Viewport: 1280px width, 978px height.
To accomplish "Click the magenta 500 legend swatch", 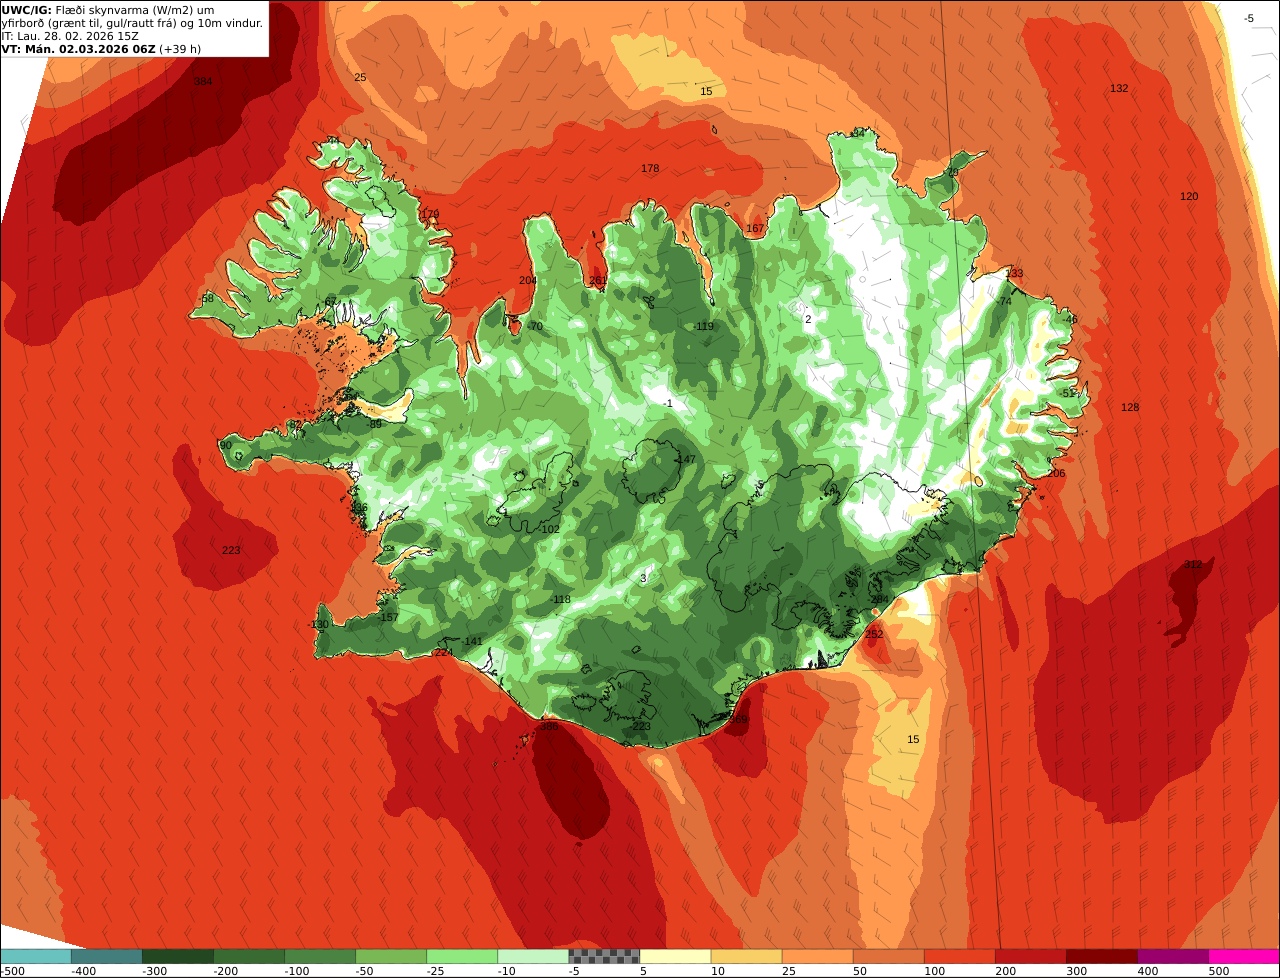I will 1244,955.
